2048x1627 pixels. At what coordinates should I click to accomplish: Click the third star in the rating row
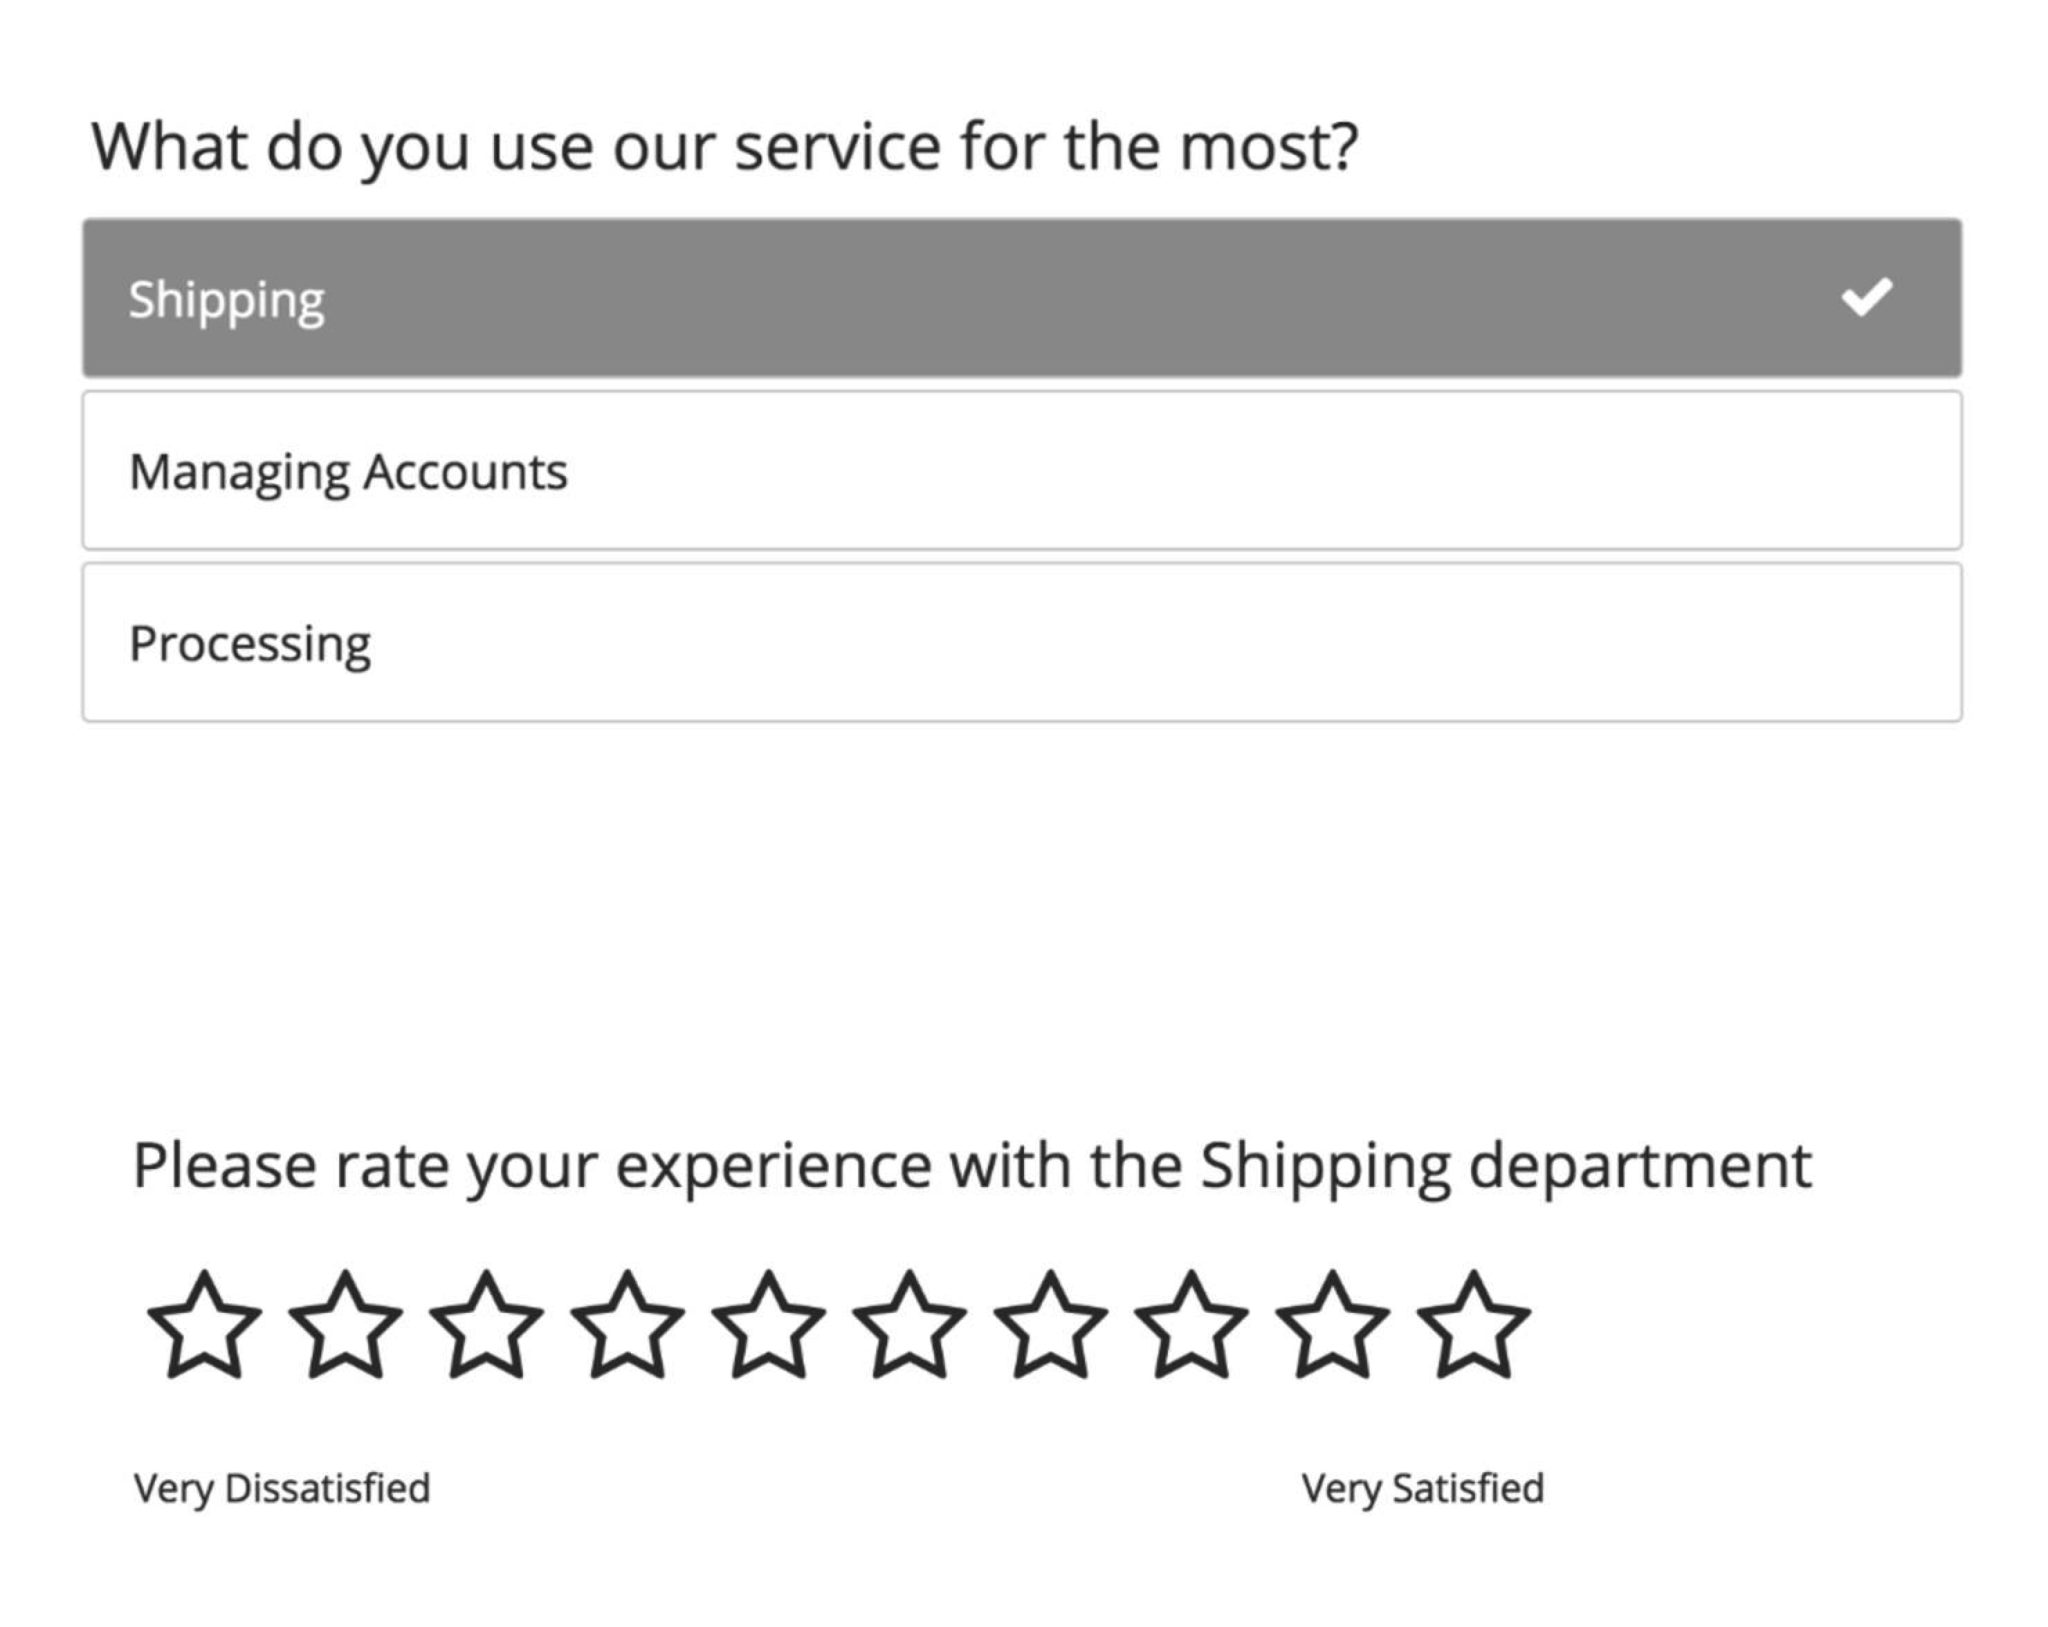pyautogui.click(x=486, y=1327)
